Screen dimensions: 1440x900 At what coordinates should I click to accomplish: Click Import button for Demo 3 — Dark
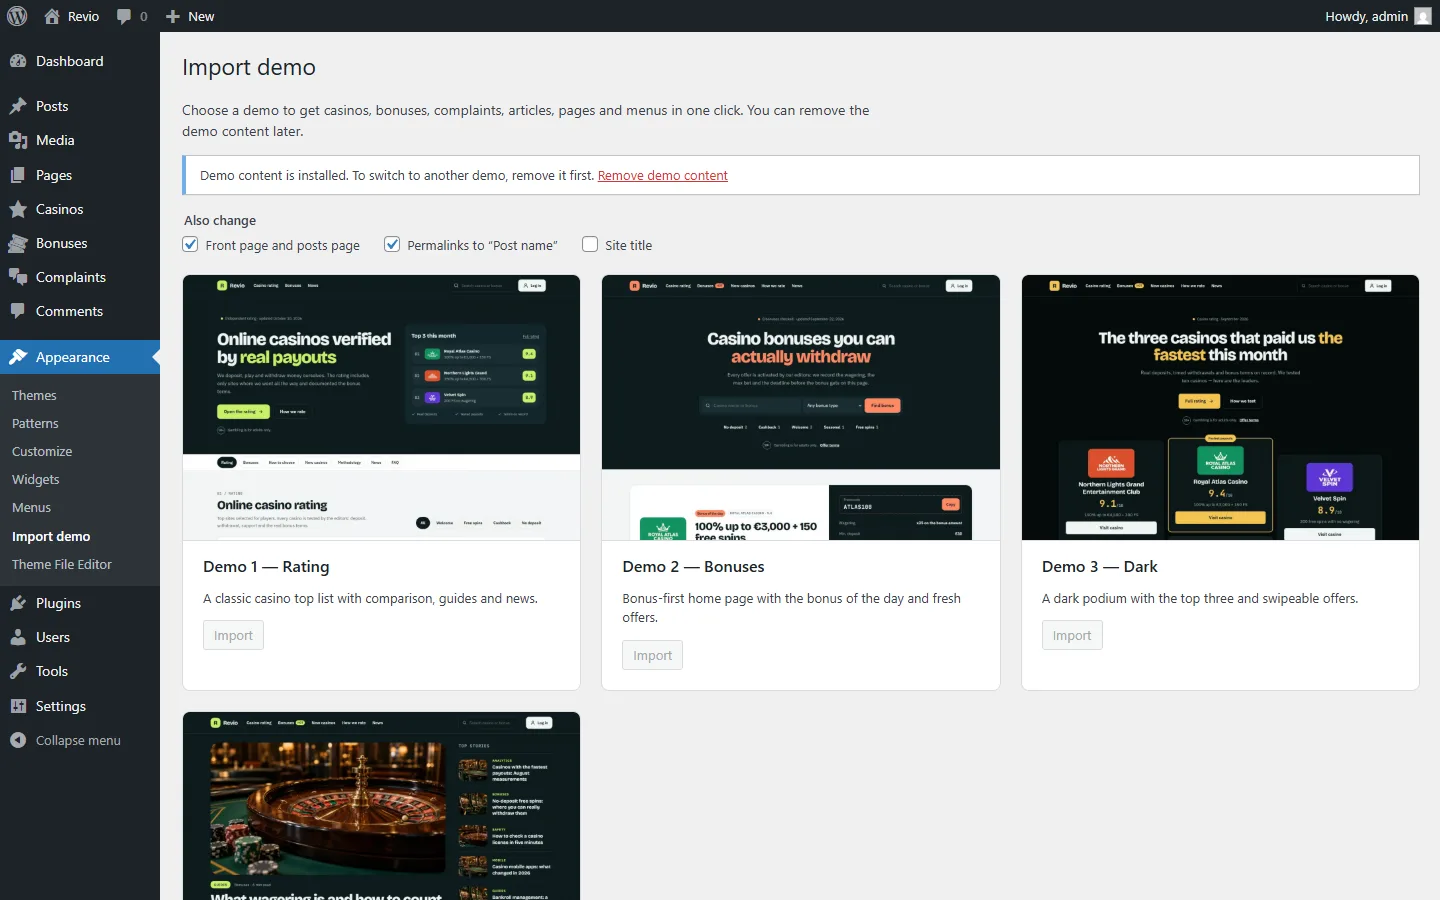coord(1072,635)
